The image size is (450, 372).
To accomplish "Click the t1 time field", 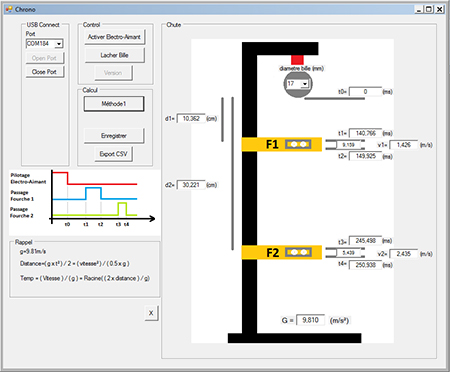I will [x=365, y=133].
